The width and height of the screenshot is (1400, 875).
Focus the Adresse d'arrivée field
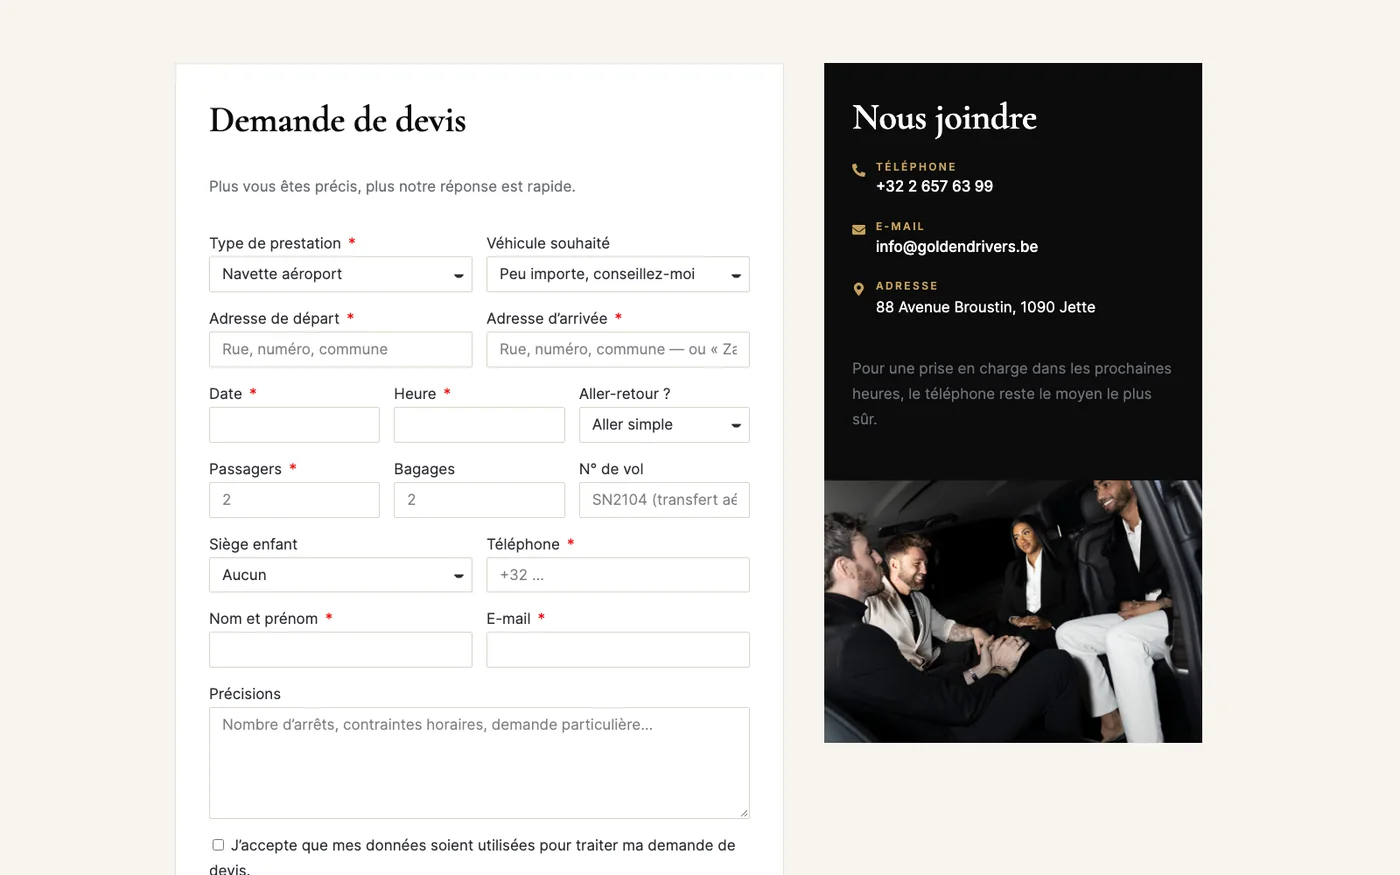click(618, 349)
